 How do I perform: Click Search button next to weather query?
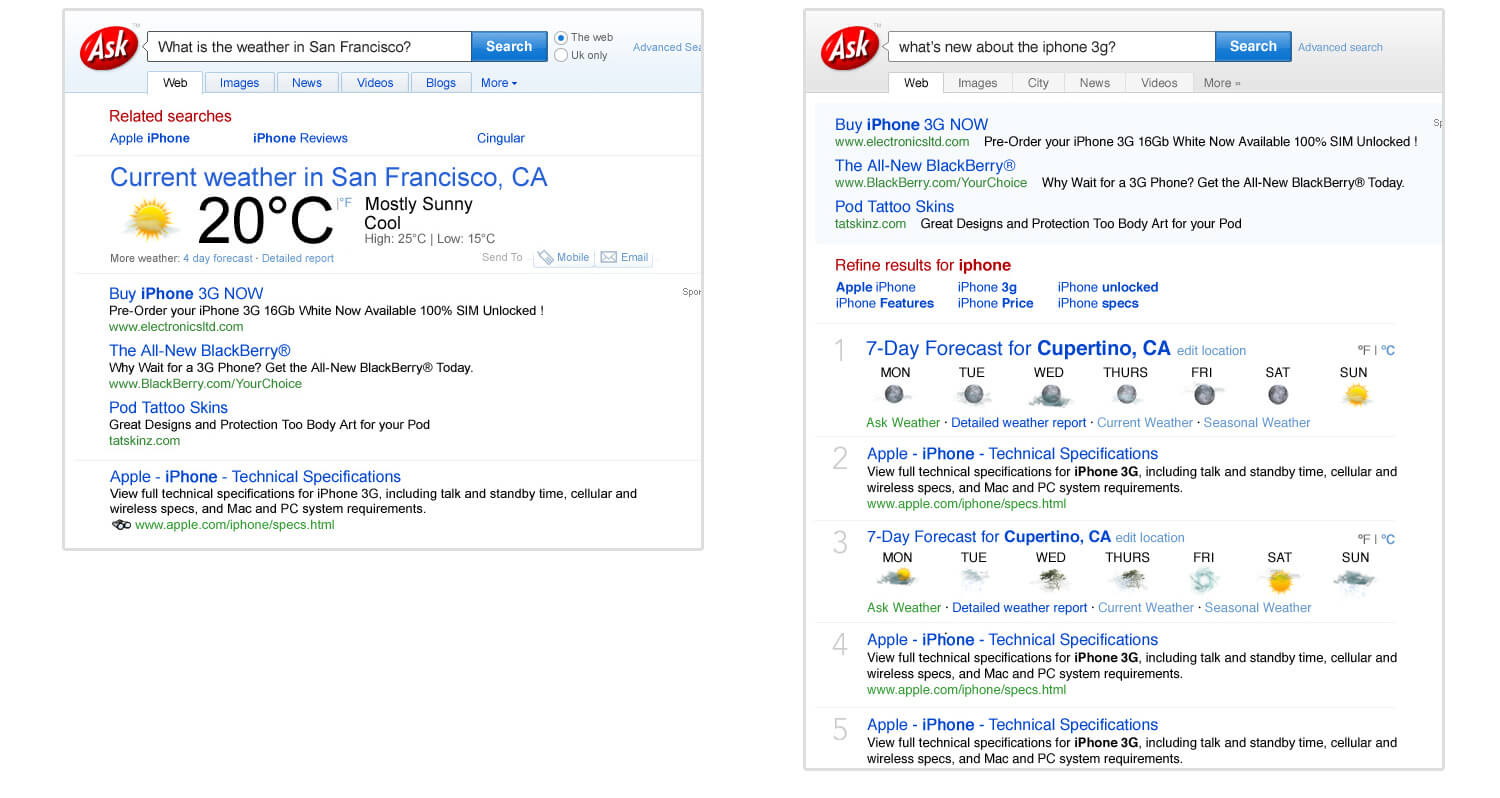coord(509,46)
